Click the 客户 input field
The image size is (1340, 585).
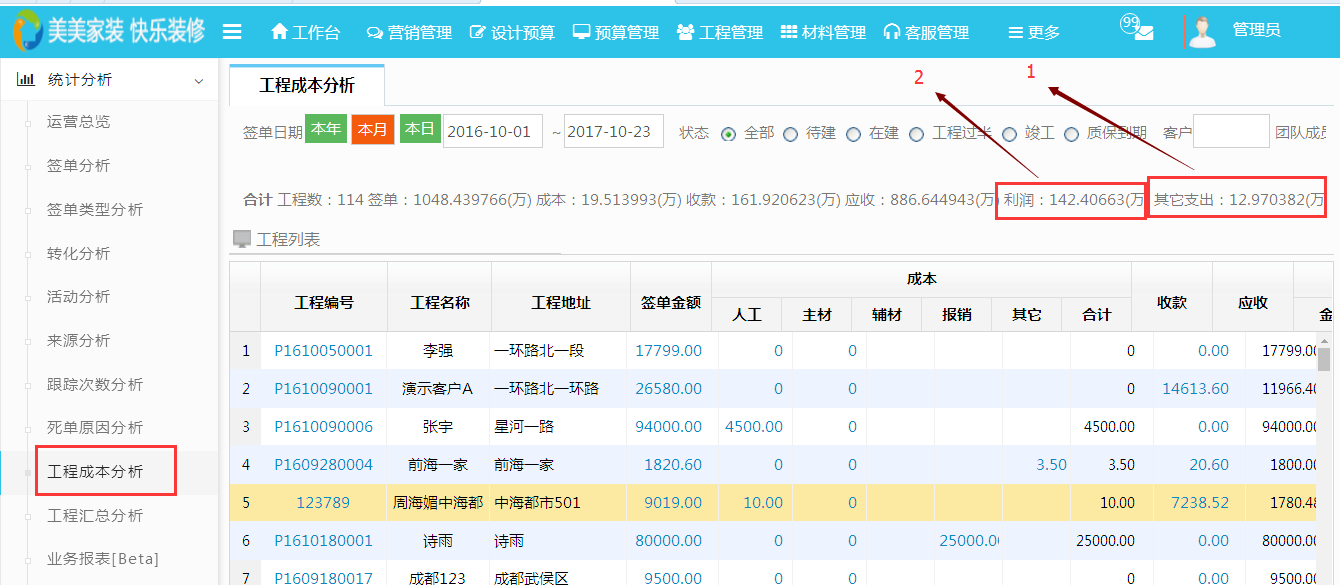coord(1231,131)
